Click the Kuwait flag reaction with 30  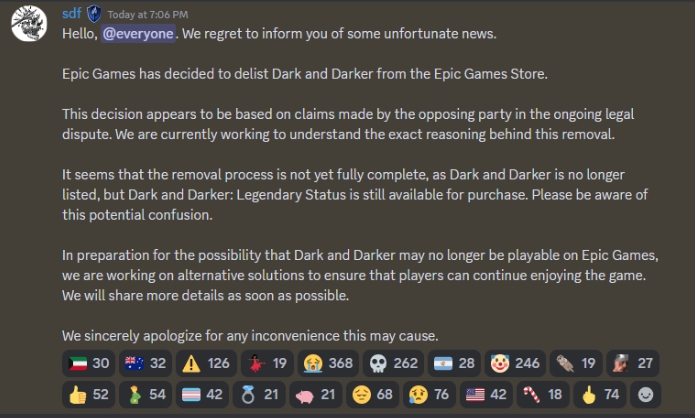pyautogui.click(x=89, y=363)
